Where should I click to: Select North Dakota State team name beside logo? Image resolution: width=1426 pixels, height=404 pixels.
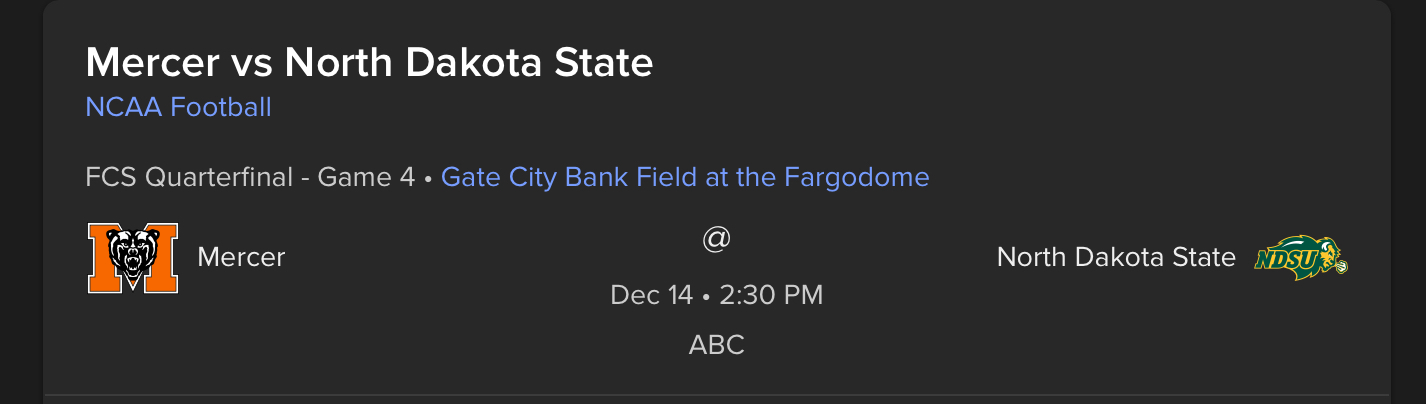(x=1116, y=257)
